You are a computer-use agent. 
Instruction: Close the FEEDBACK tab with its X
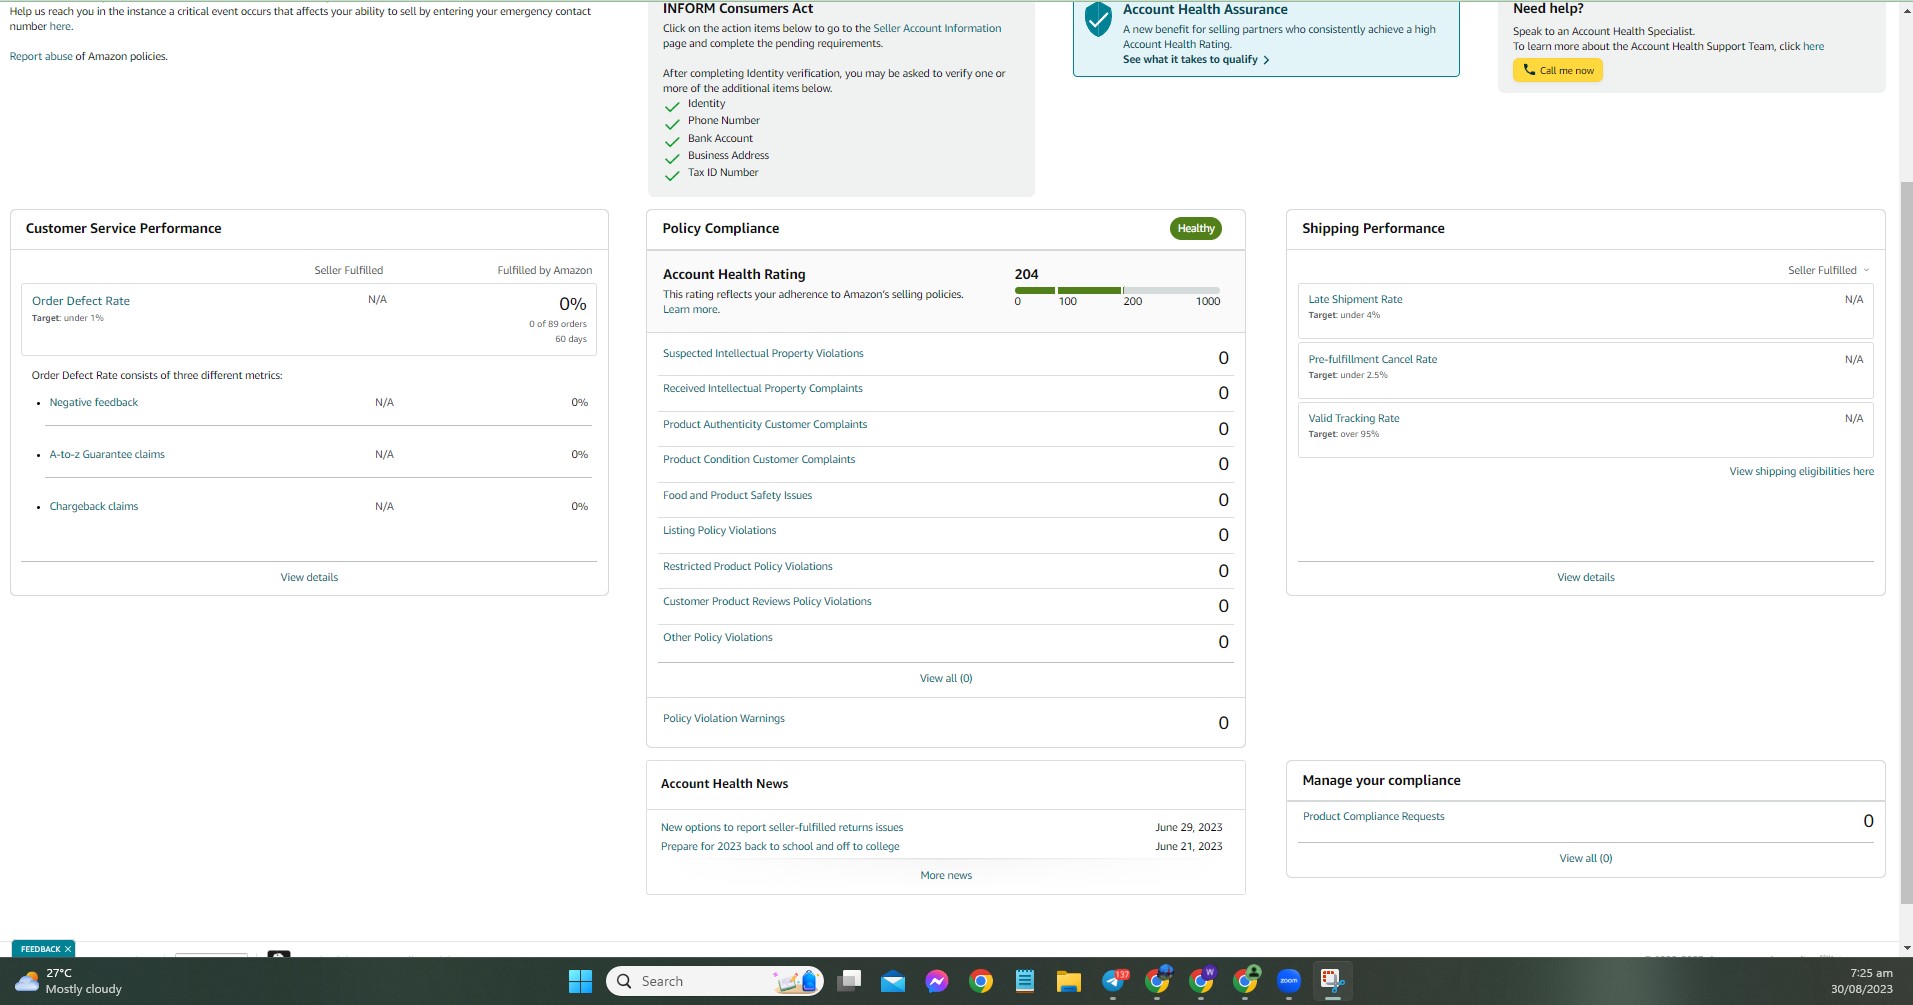pos(67,949)
